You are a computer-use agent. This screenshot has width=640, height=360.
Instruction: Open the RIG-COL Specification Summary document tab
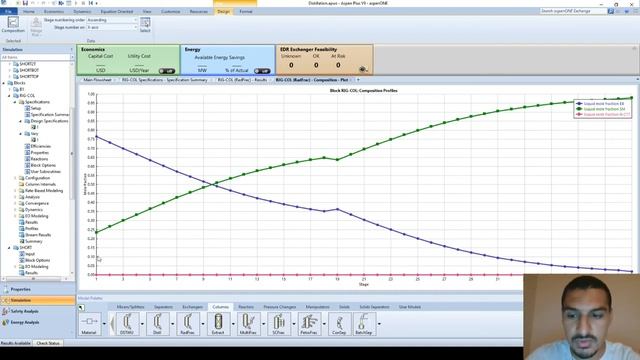pyautogui.click(x=164, y=80)
